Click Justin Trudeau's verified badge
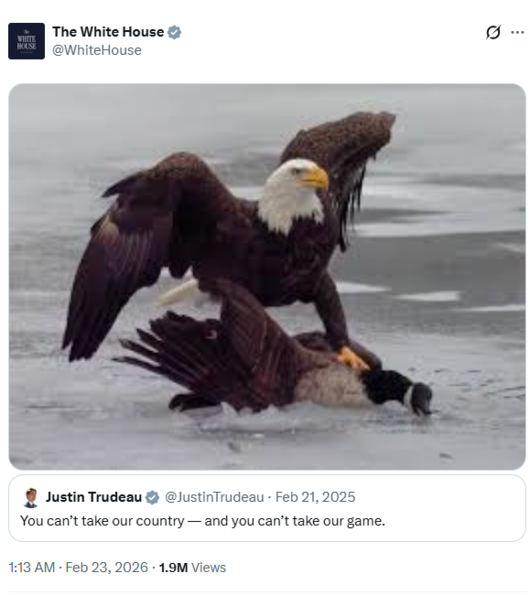Image resolution: width=530 pixels, height=595 pixels. point(153,497)
